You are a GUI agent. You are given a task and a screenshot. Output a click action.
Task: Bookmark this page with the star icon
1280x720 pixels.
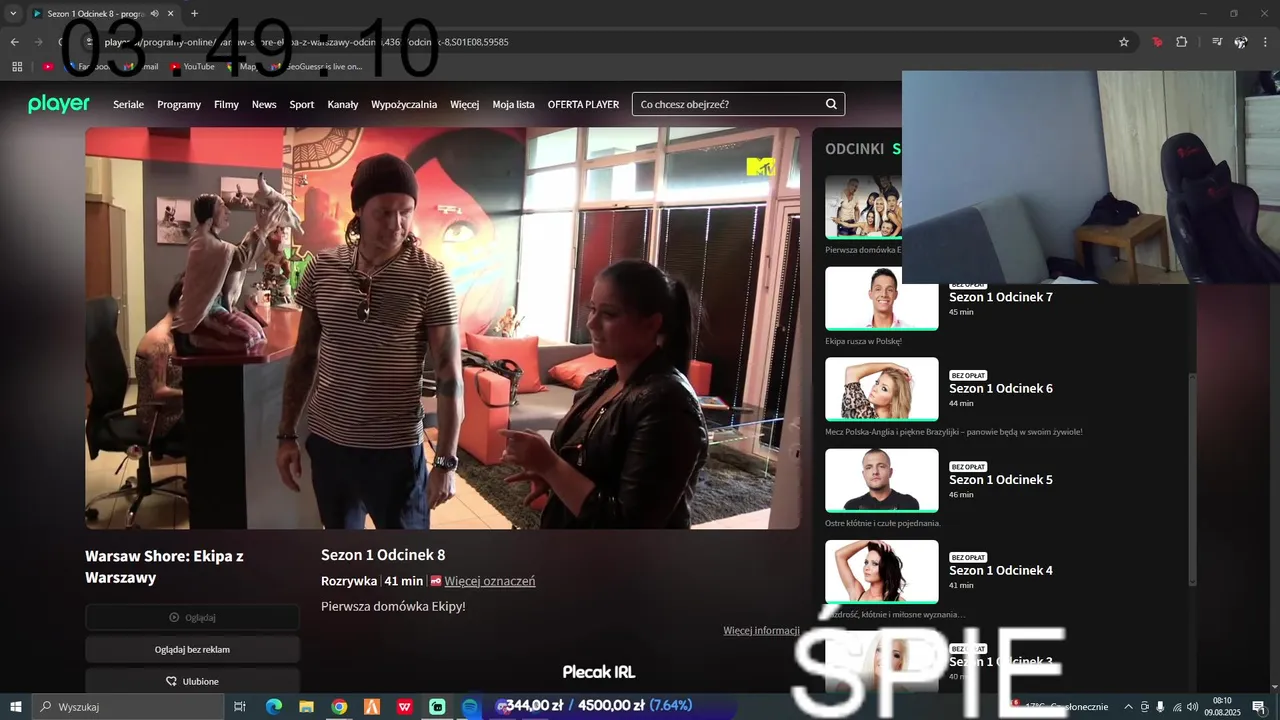[x=1124, y=42]
